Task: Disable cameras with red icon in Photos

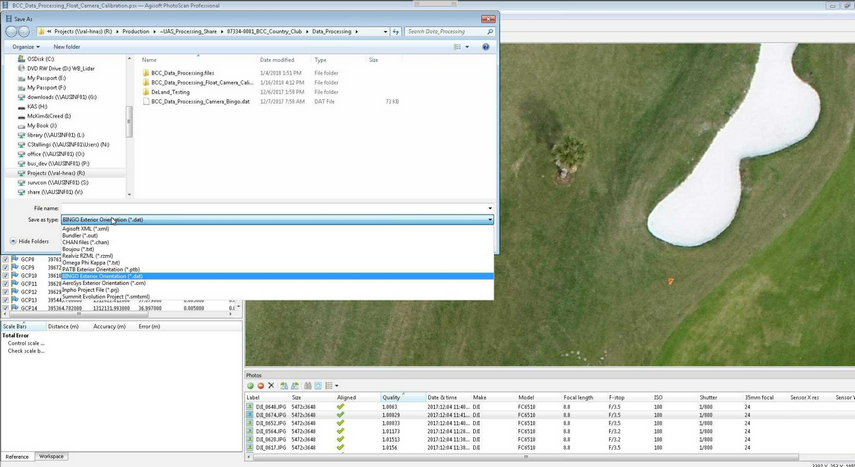Action: [261, 386]
